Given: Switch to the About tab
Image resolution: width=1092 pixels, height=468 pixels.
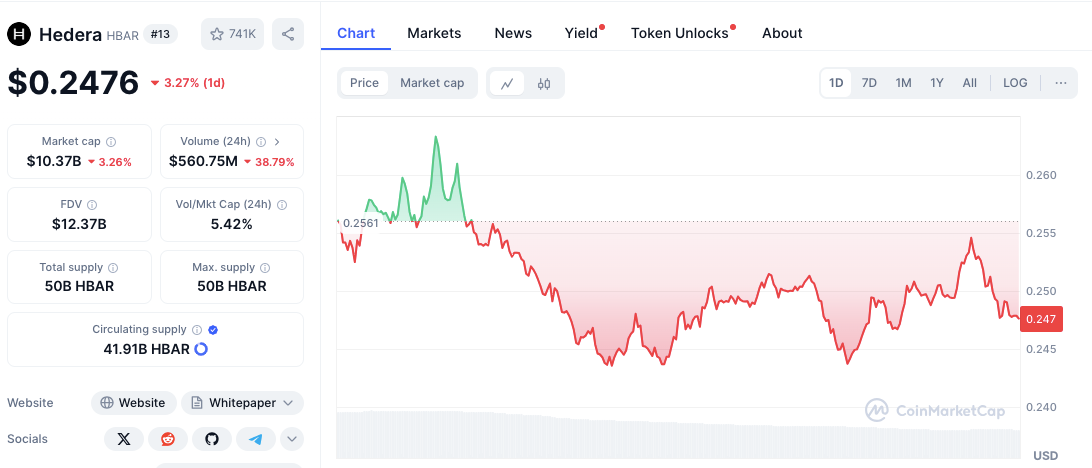Looking at the screenshot, I should tap(782, 33).
